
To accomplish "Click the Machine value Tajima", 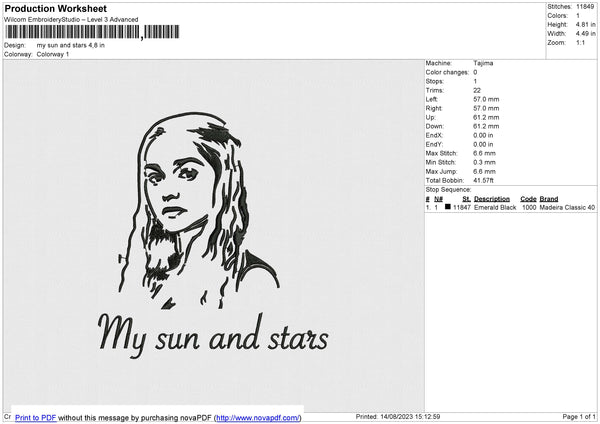I will tap(483, 63).
